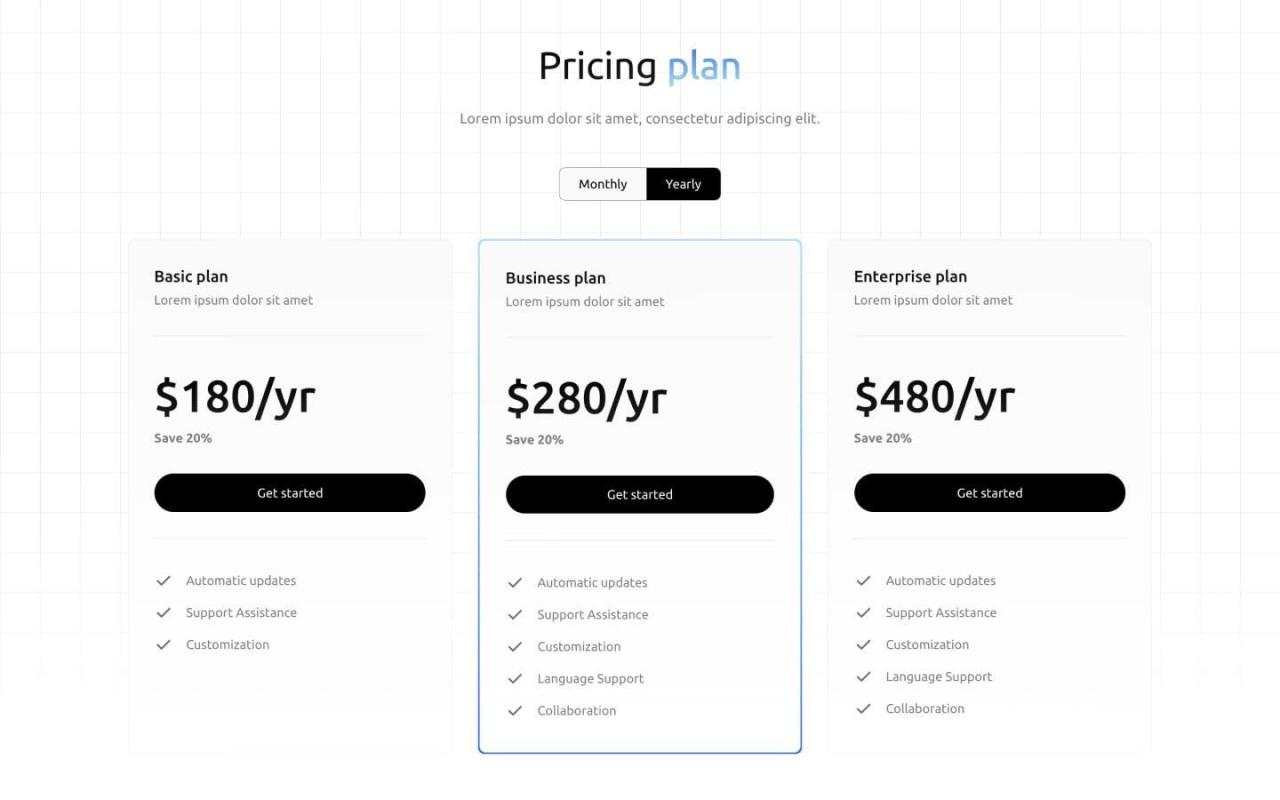Click the checkmark beside Enterprise plan Automatic updates
Screen dimensions: 1280x800
(x=863, y=580)
